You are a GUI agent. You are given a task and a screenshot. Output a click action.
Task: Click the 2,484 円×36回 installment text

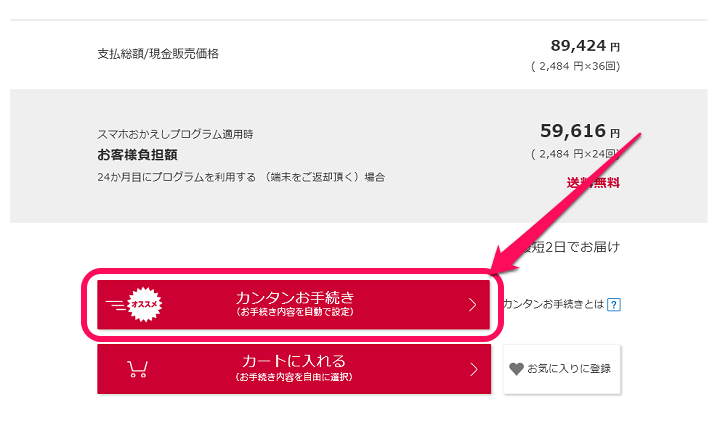[575, 67]
